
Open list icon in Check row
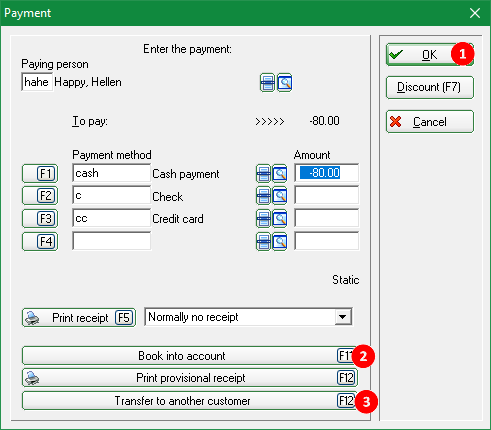[x=263, y=196]
